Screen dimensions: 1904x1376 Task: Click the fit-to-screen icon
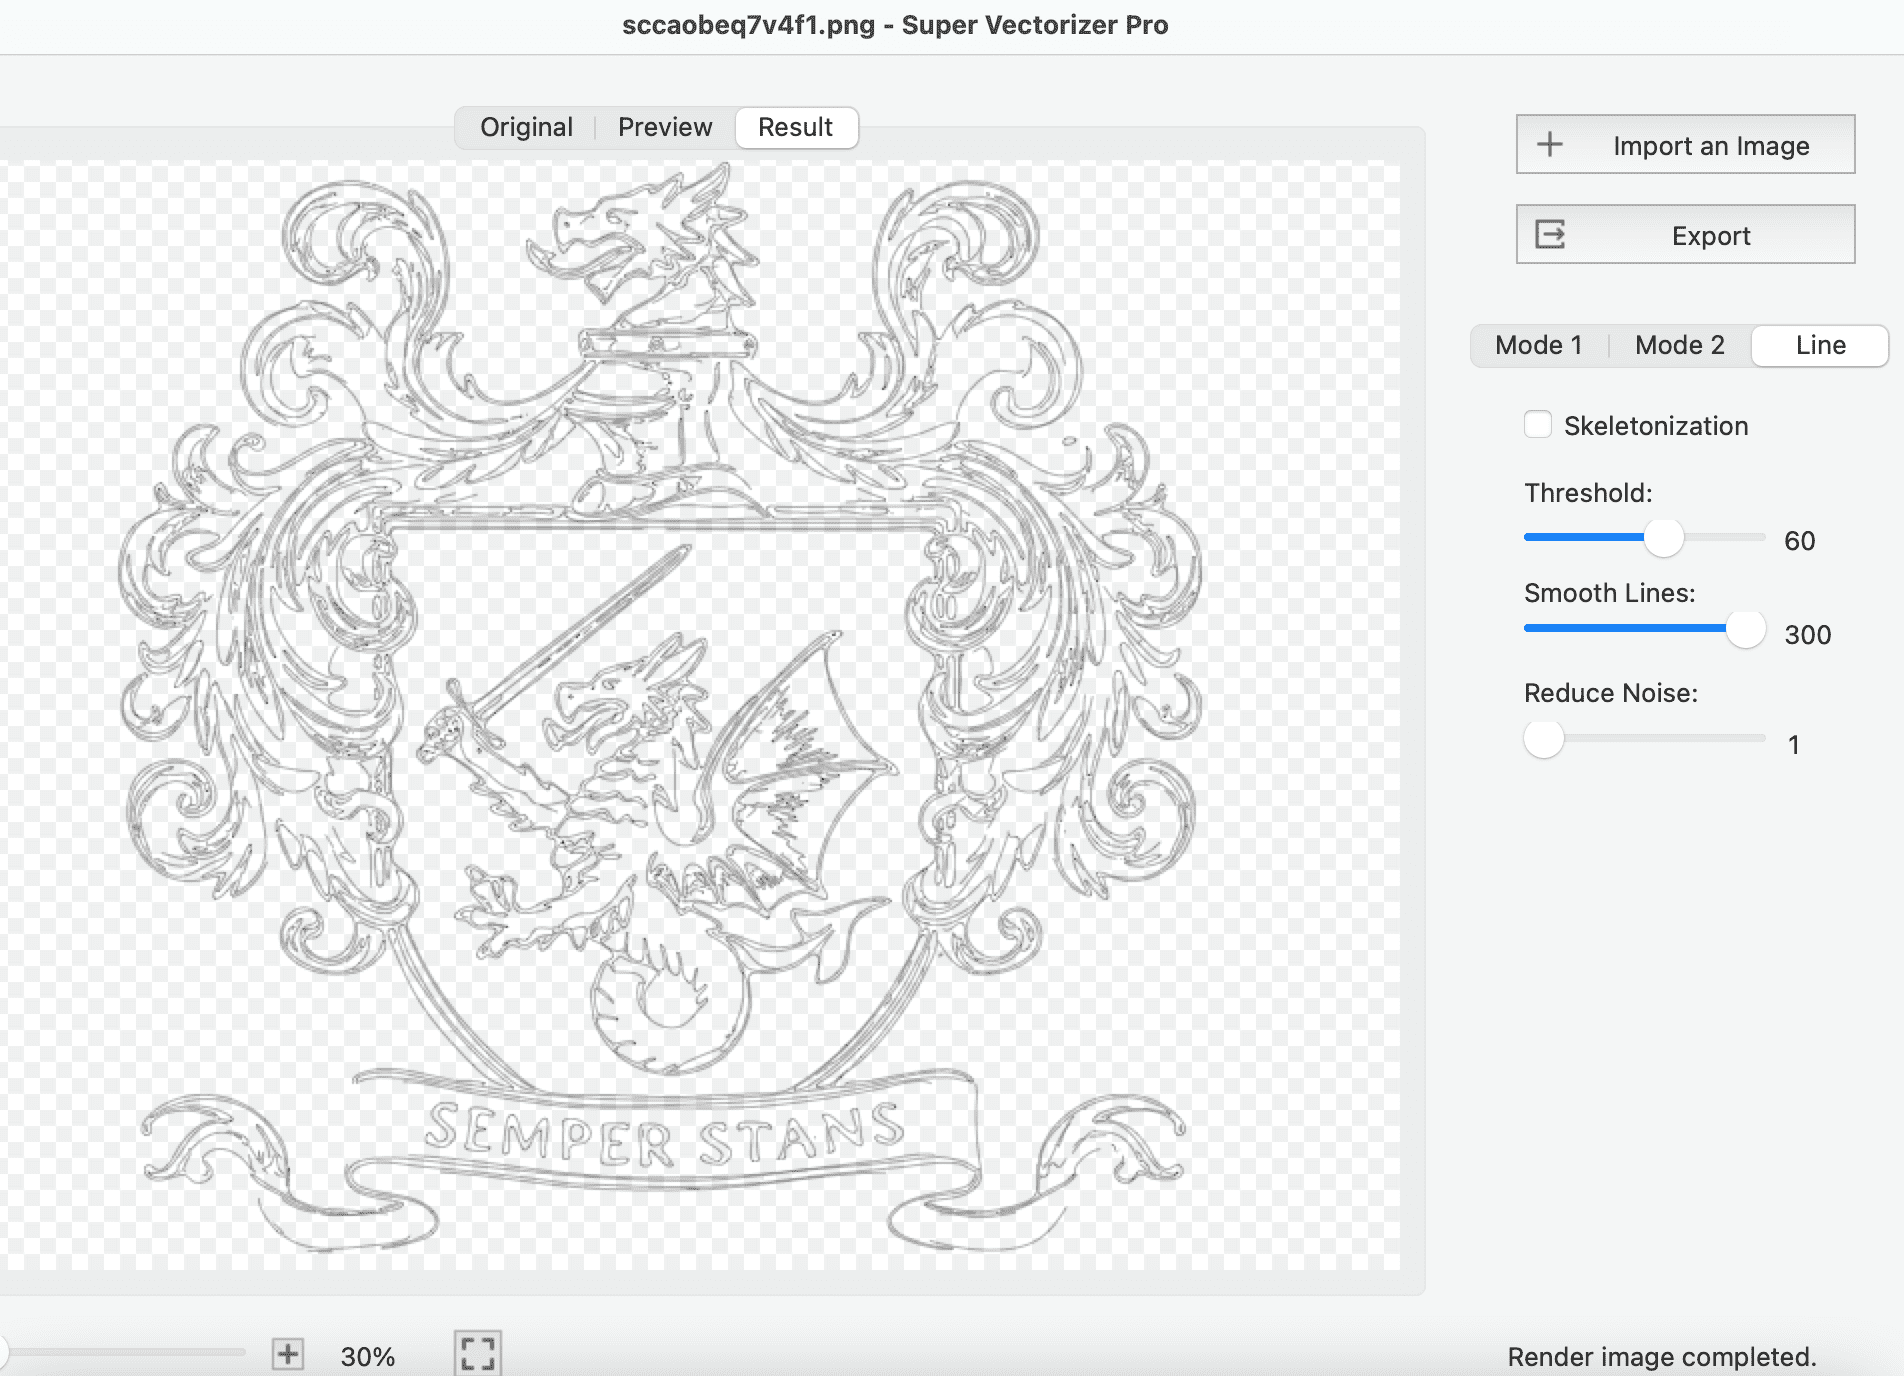pyautogui.click(x=478, y=1353)
